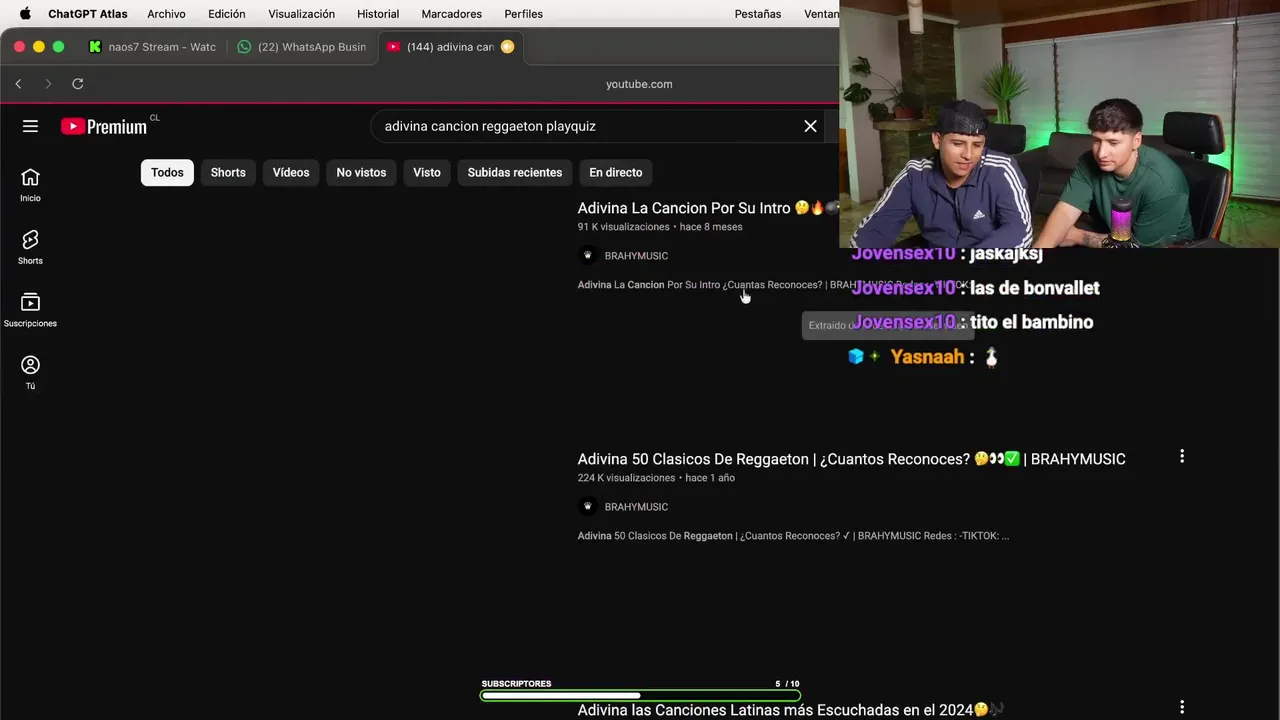Open options for Canciones Latinas 2024 video
This screenshot has width=1280, height=720.
pyautogui.click(x=1182, y=707)
